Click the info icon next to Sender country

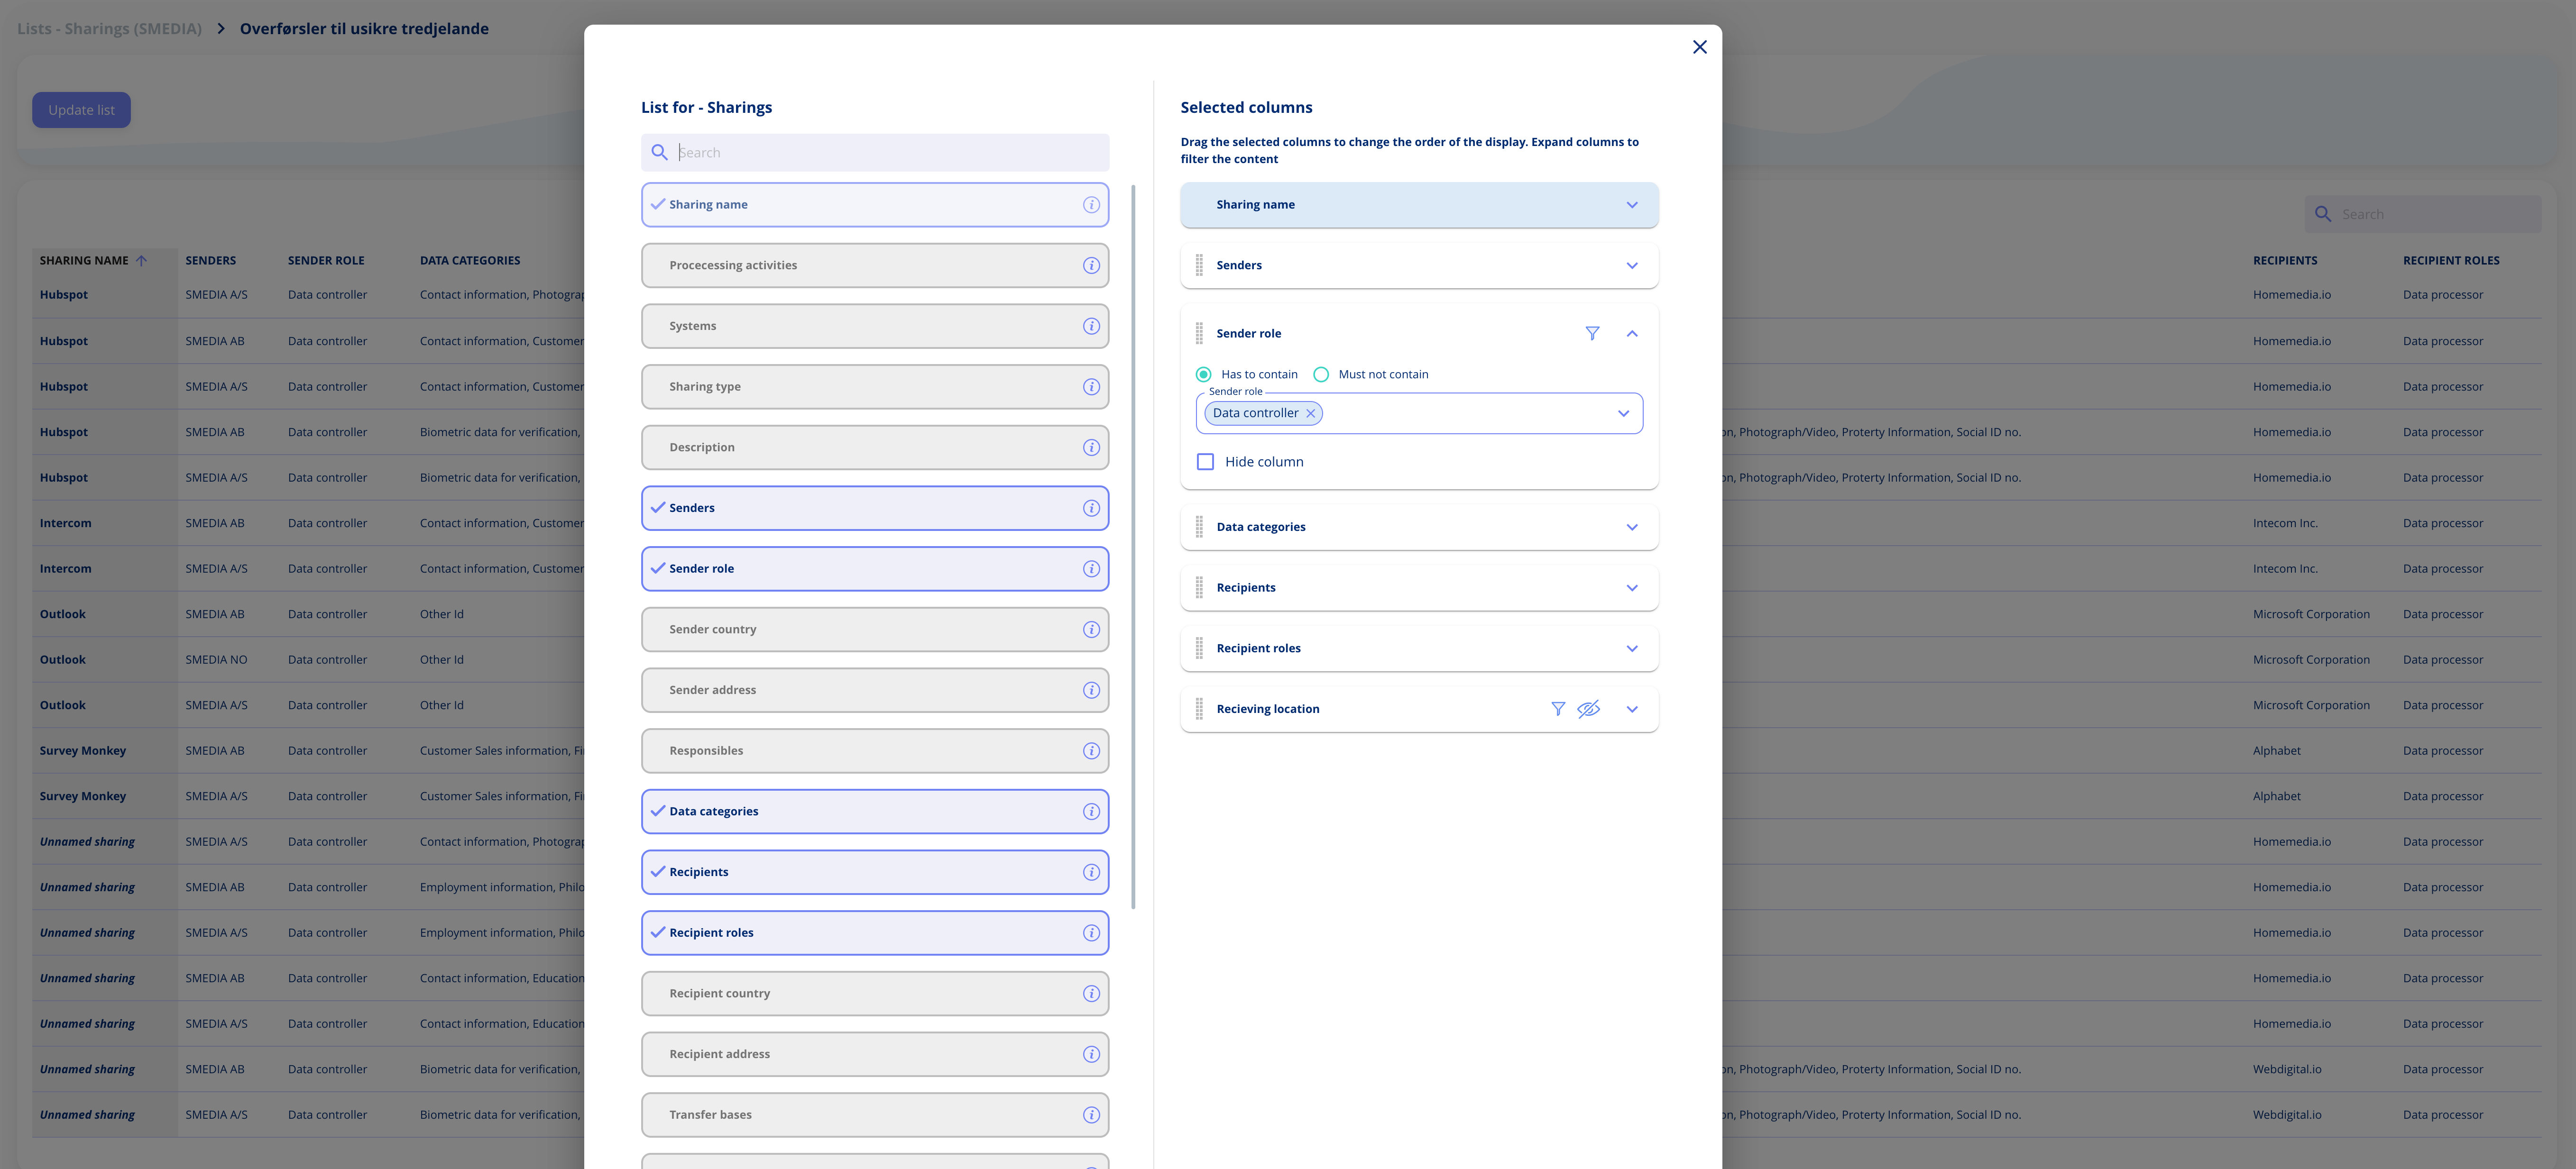(1091, 627)
